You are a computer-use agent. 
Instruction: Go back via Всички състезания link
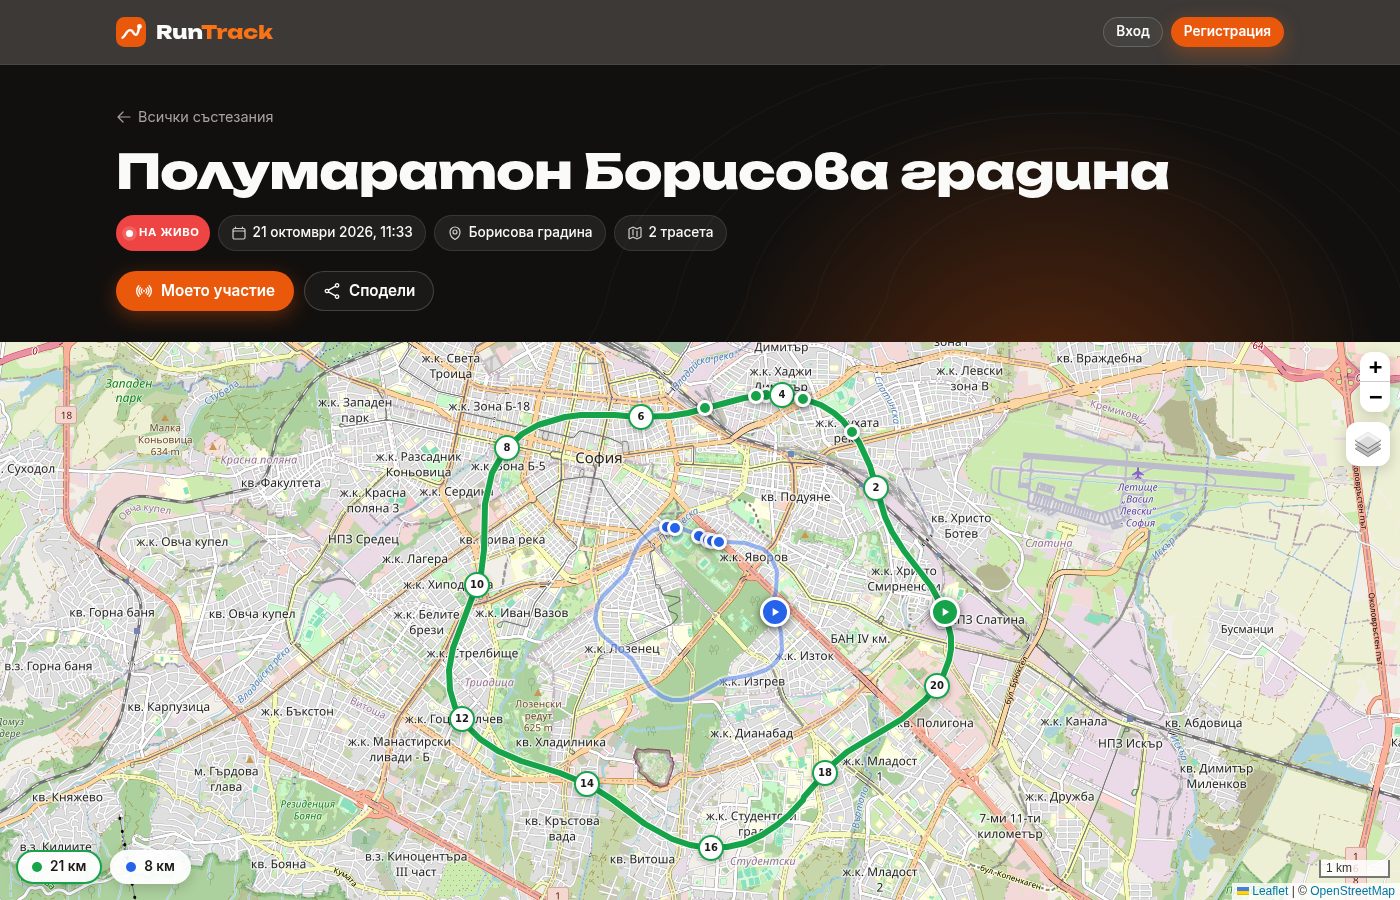click(195, 117)
